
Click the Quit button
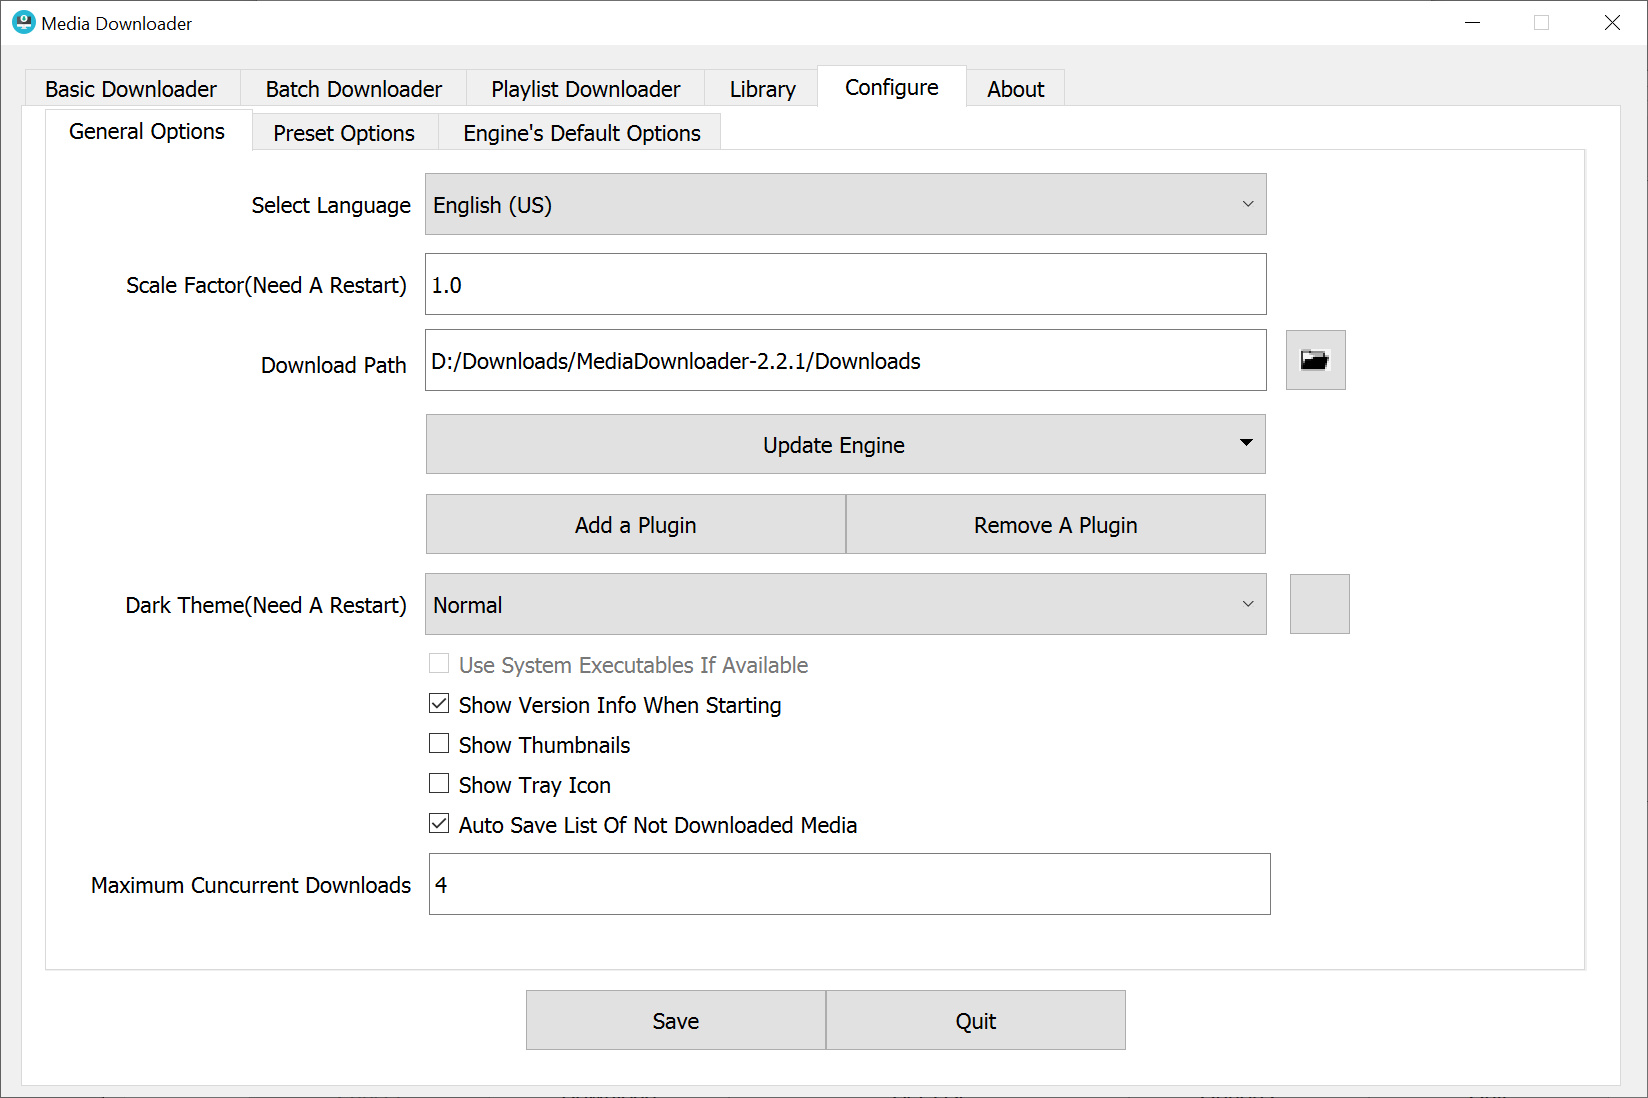coord(976,1020)
